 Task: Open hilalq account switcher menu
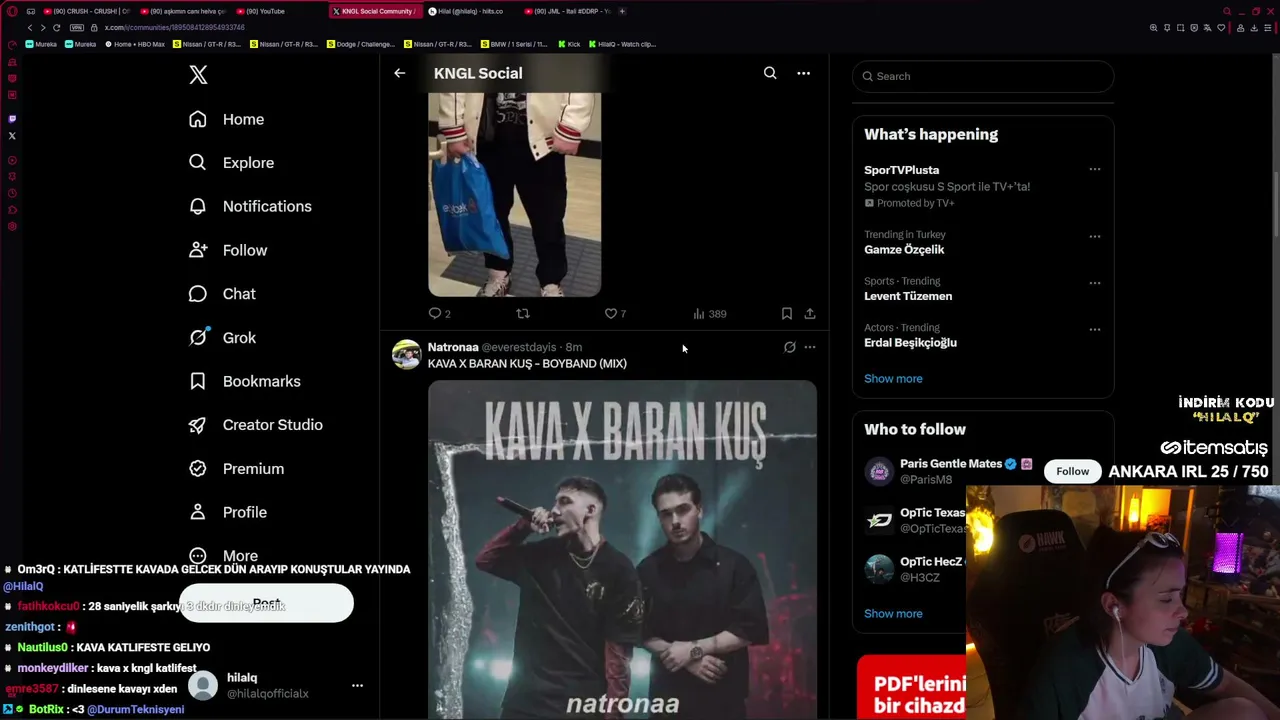click(x=357, y=686)
